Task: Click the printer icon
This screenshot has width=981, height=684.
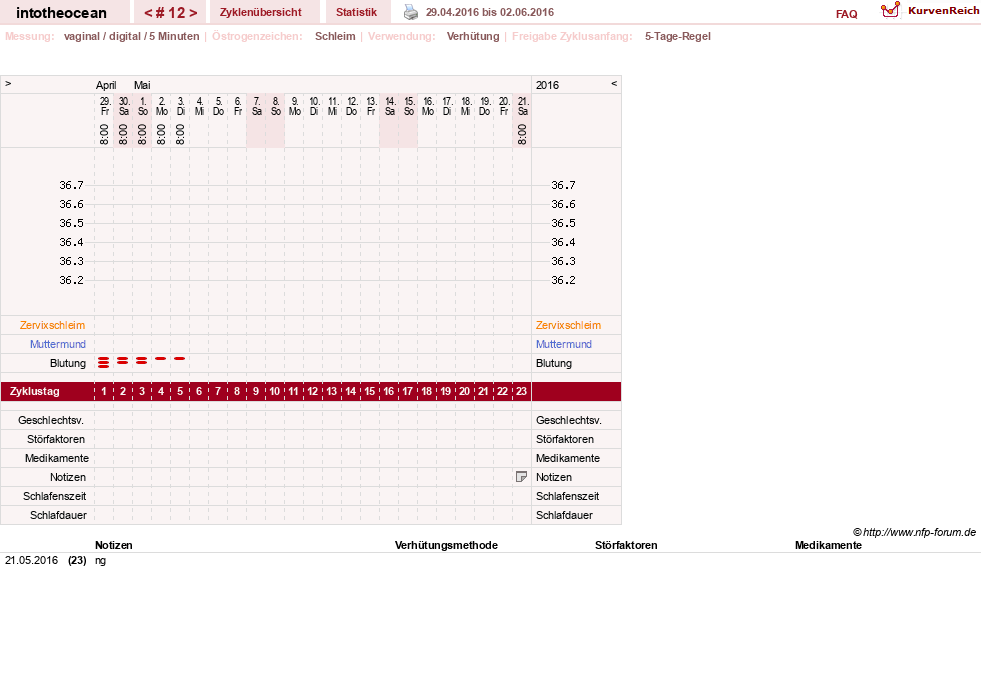Action: 410,12
